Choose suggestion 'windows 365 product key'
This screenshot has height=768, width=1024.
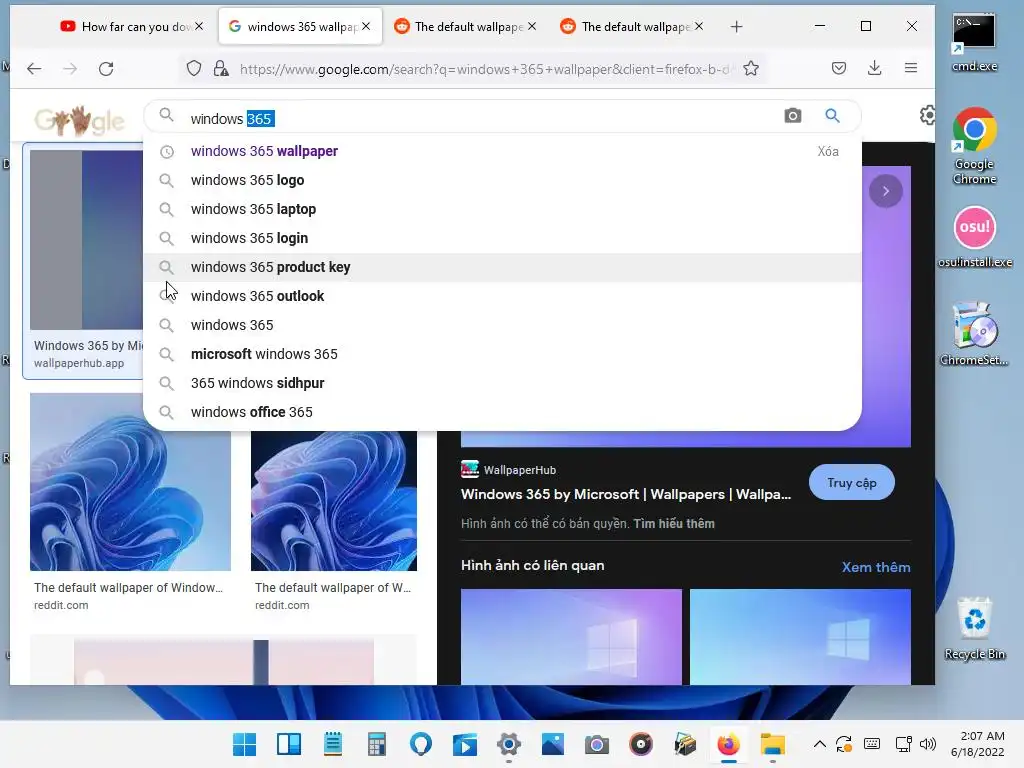(x=502, y=267)
